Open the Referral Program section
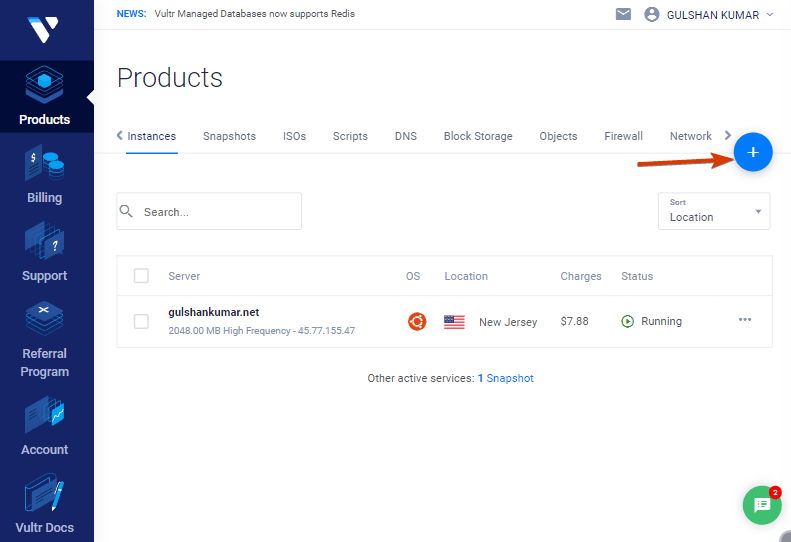 (x=44, y=340)
